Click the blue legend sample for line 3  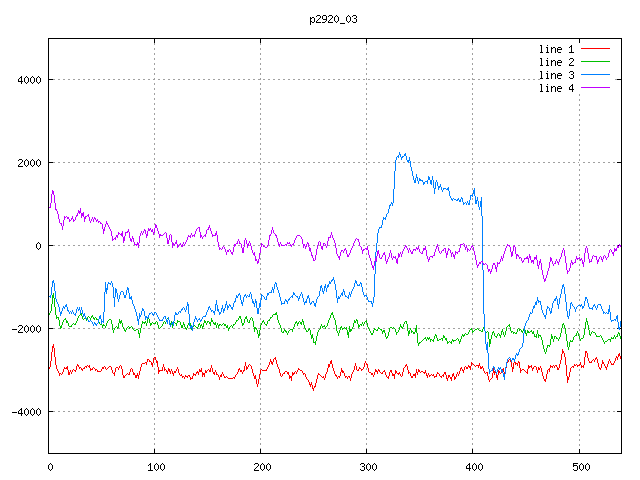[x=595, y=75]
